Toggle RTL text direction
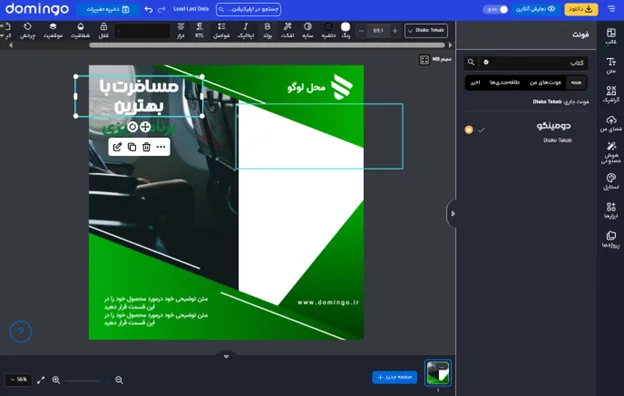 (199, 31)
